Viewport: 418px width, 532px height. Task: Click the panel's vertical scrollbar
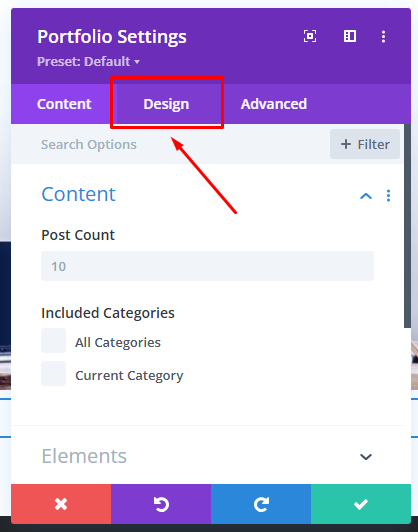[407, 226]
